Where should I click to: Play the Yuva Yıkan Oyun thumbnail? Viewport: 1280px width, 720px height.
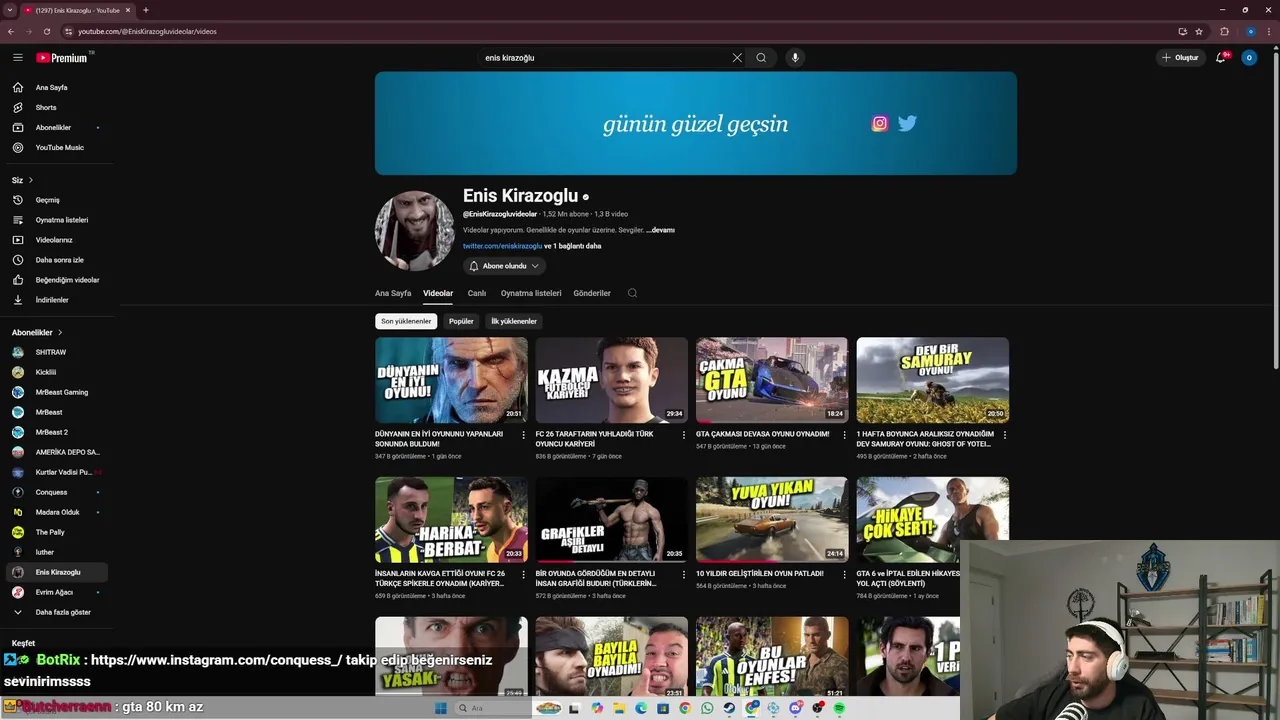[772, 520]
